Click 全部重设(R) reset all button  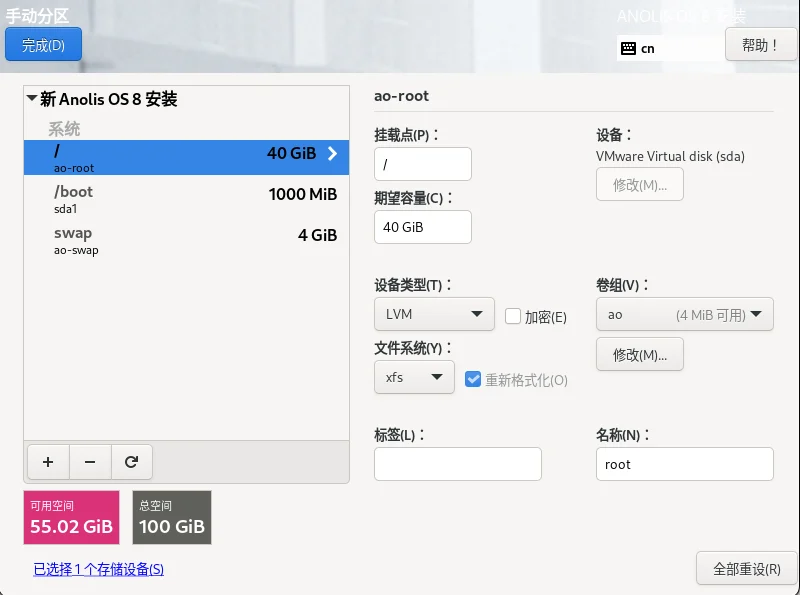coord(746,568)
